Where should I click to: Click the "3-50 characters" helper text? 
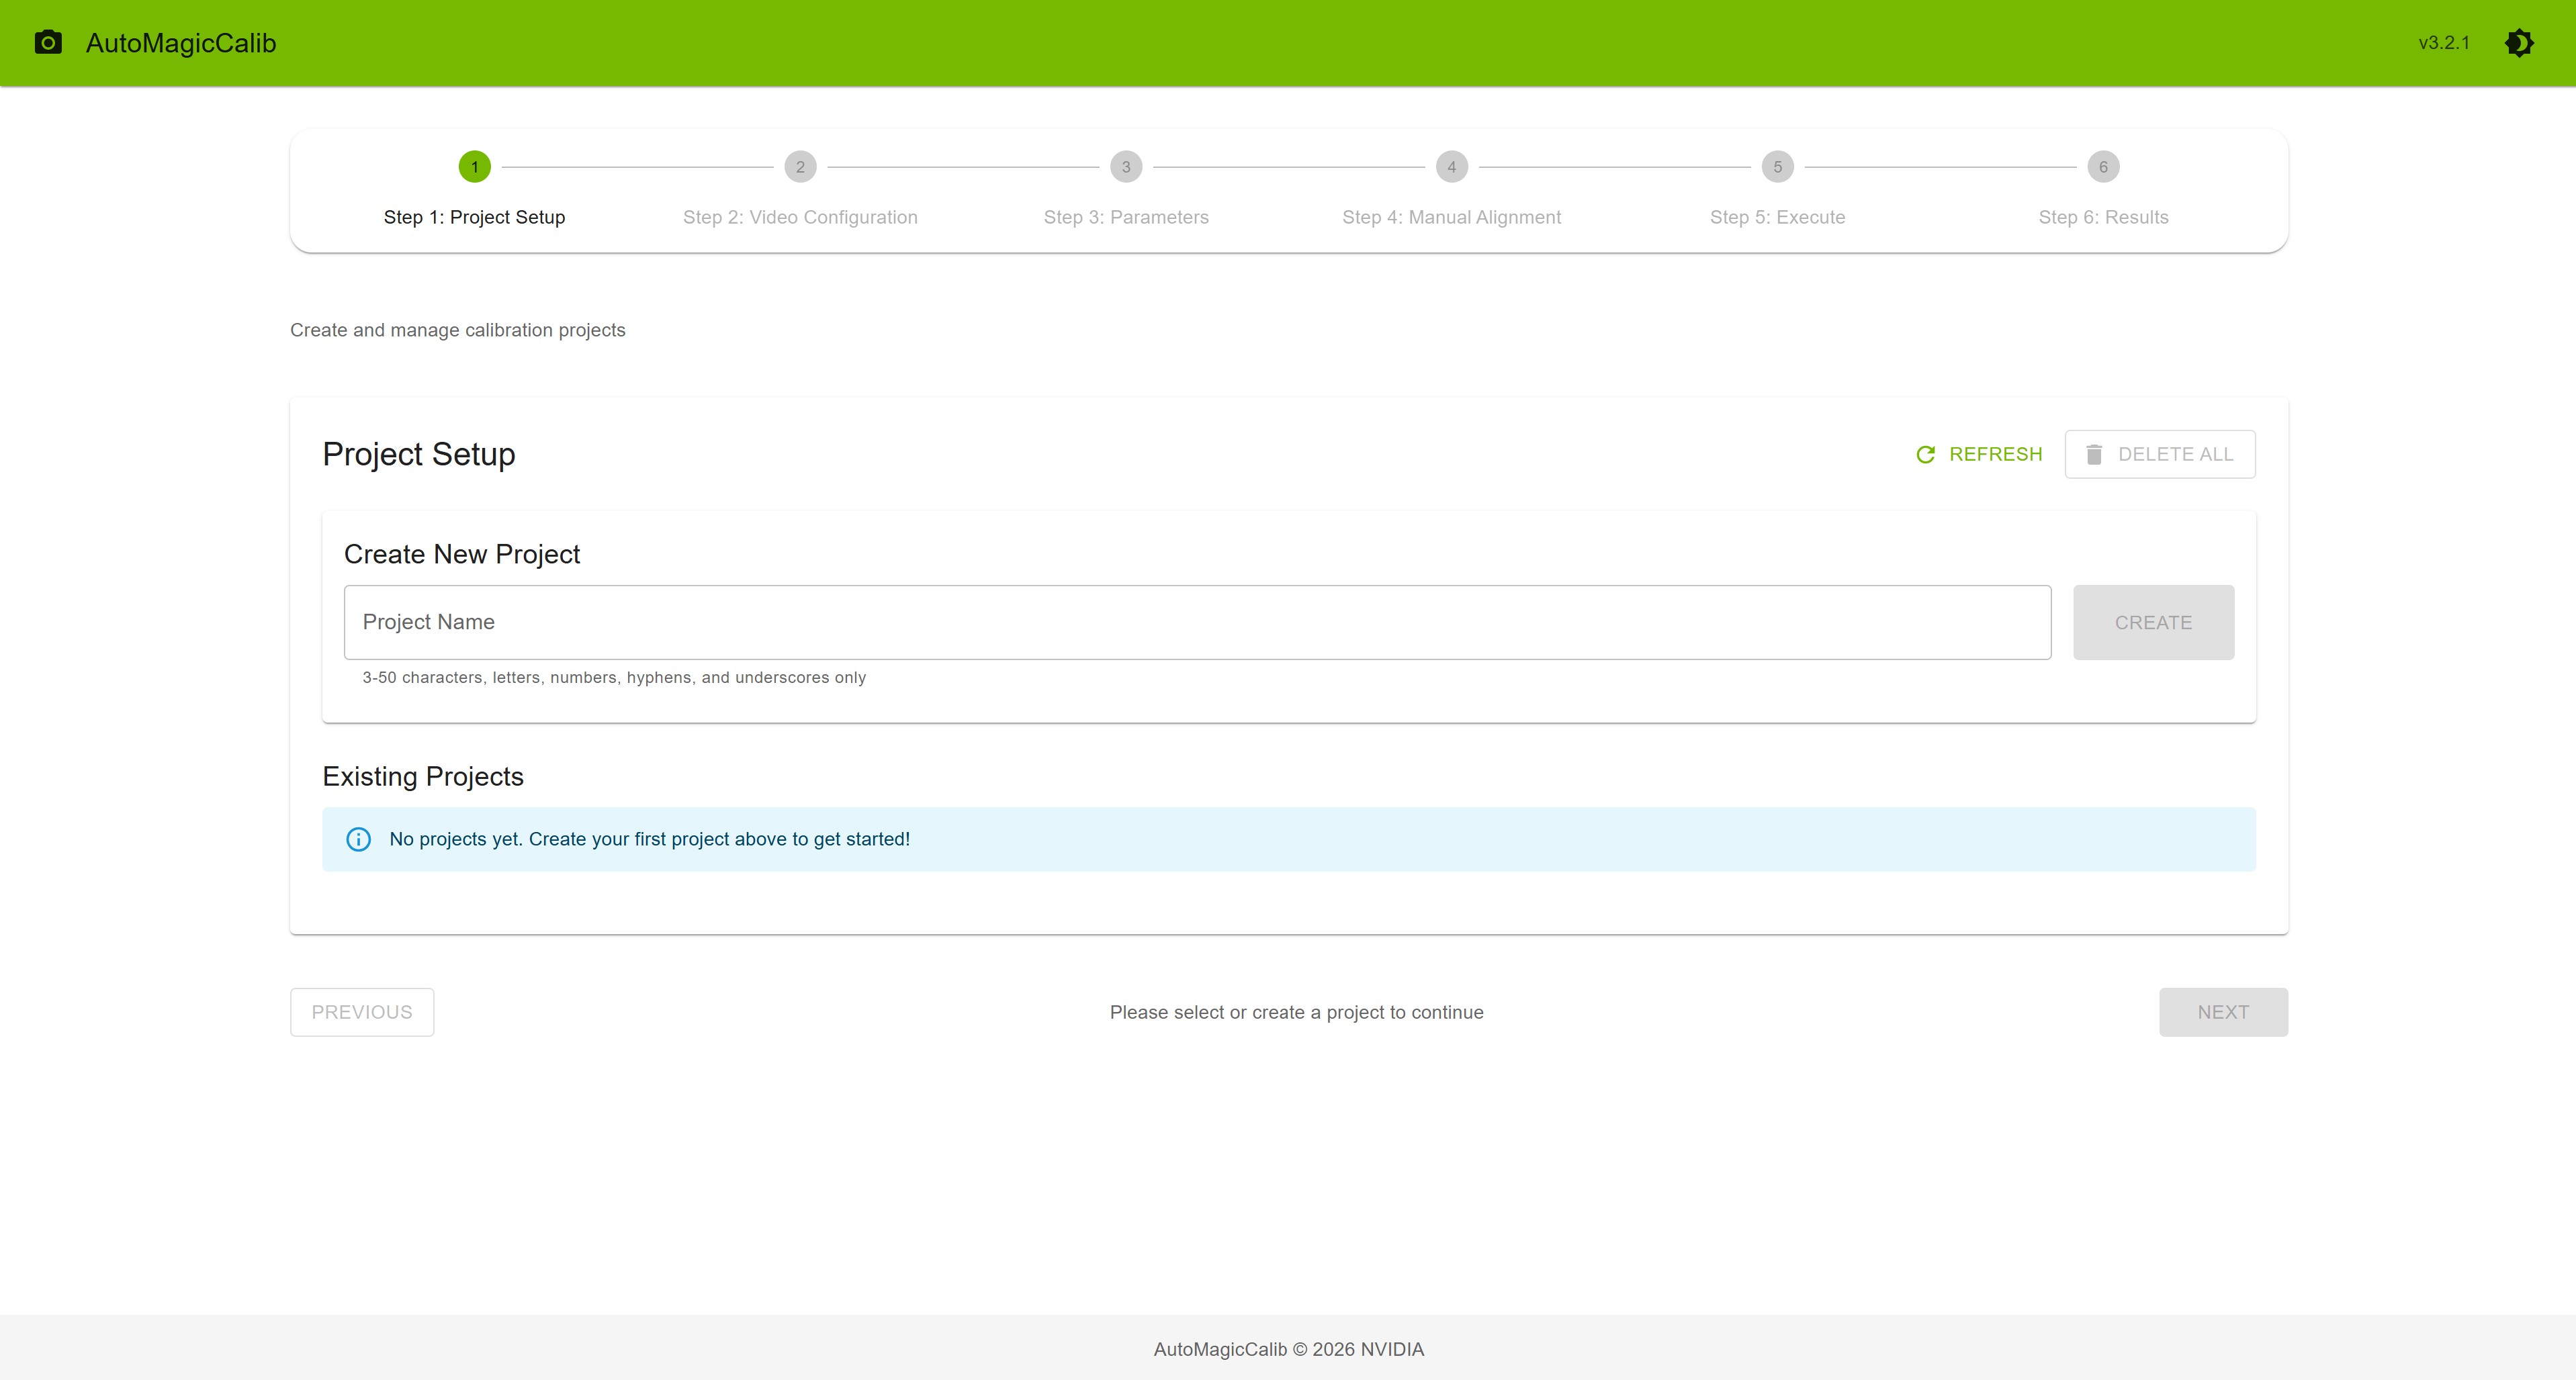pyautogui.click(x=614, y=678)
